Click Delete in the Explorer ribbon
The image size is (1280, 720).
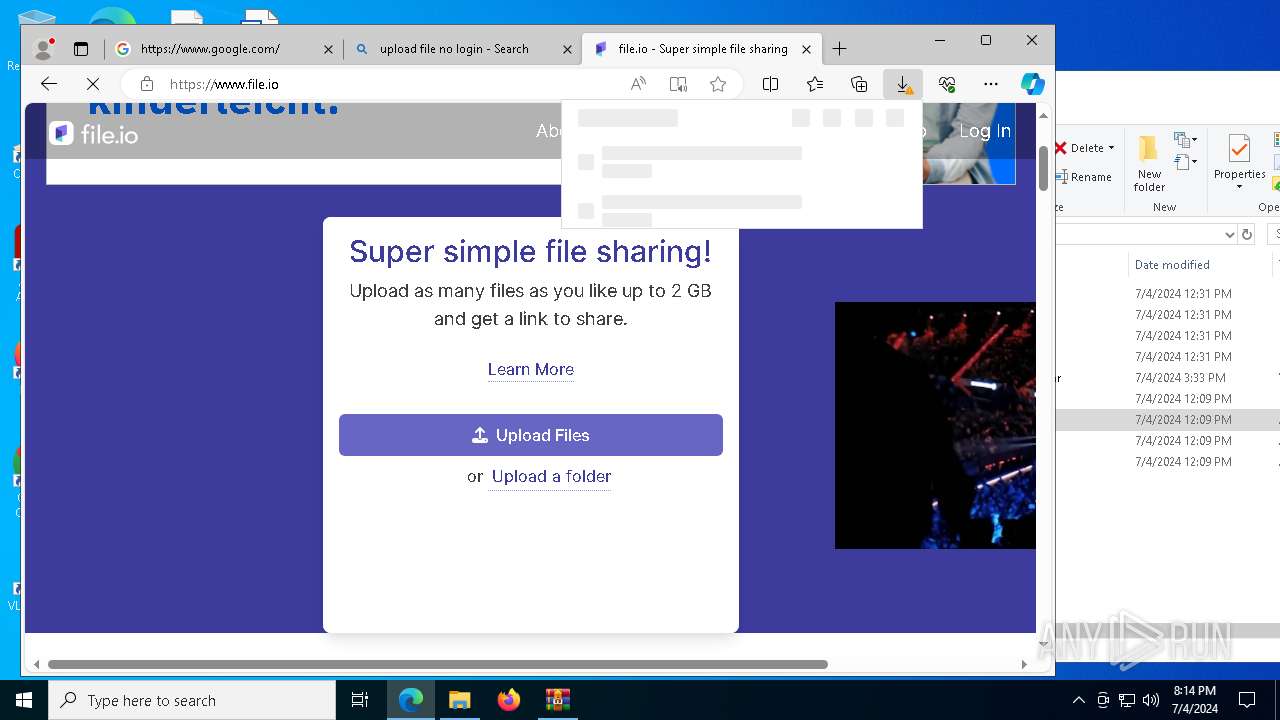click(1085, 148)
